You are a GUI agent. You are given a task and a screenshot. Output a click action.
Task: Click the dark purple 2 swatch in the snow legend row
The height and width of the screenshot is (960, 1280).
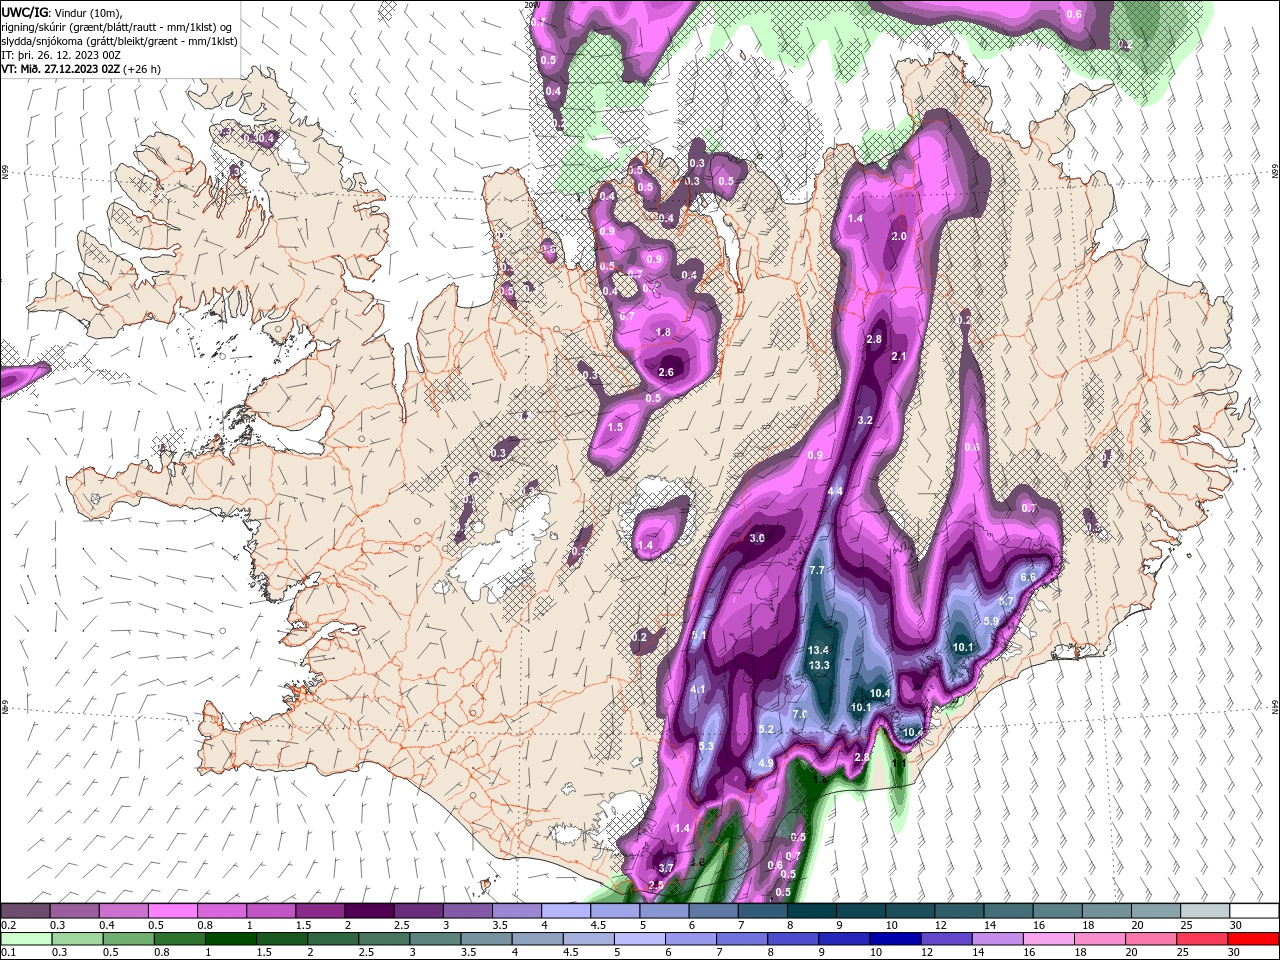click(369, 911)
